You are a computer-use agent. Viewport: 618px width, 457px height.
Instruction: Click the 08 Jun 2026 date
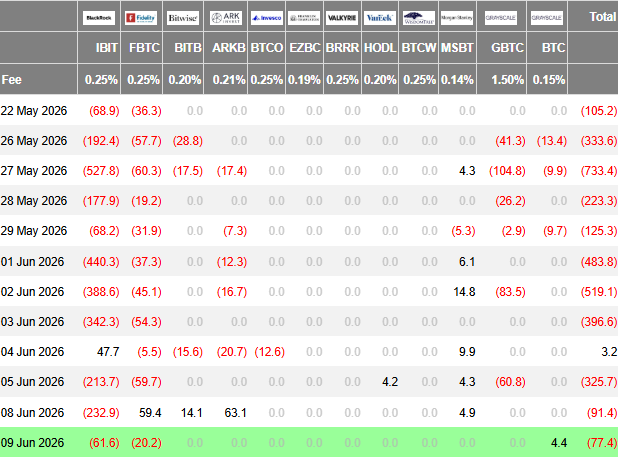(32, 412)
